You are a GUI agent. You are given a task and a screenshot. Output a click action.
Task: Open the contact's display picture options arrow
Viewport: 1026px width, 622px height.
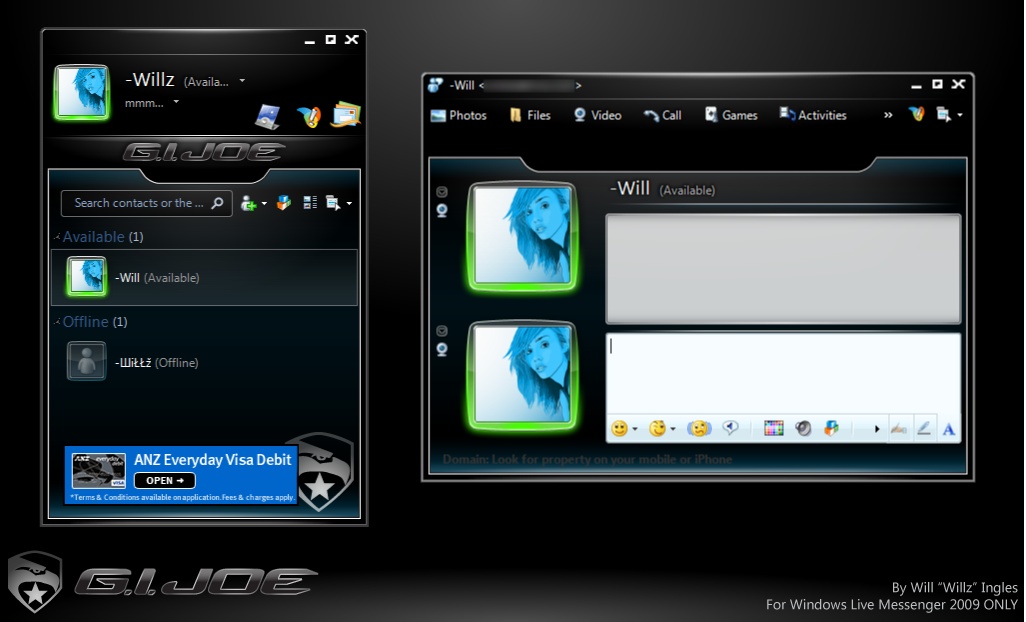(x=442, y=192)
